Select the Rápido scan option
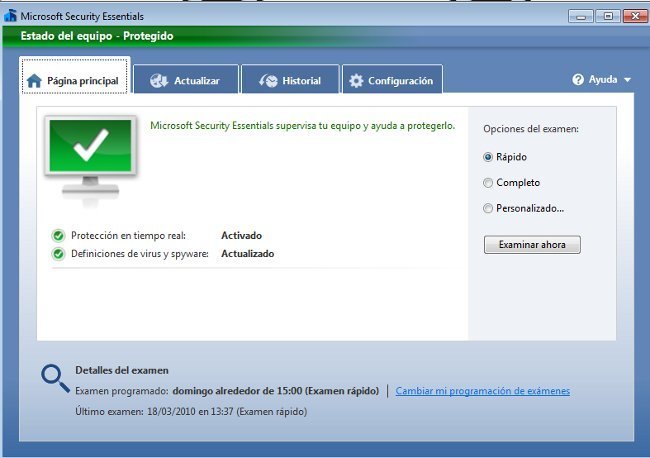650x458 pixels. (x=488, y=157)
